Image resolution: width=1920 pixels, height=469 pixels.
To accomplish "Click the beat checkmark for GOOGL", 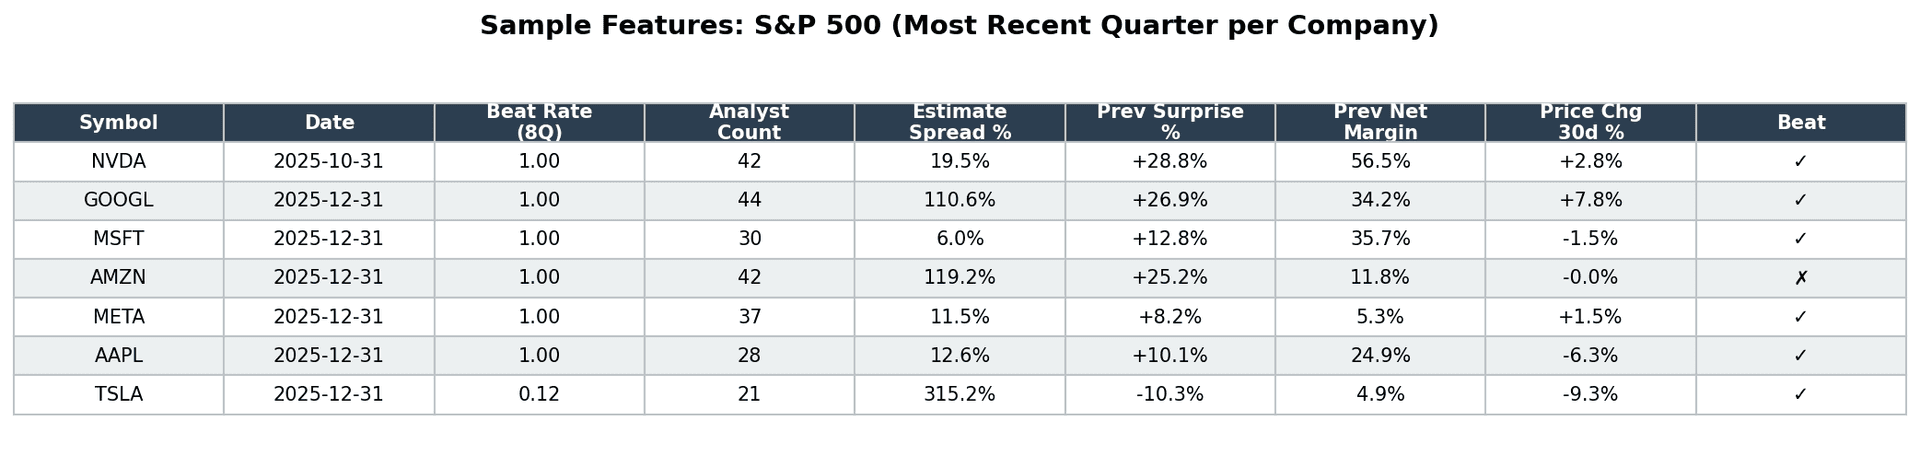I will pos(1800,201).
